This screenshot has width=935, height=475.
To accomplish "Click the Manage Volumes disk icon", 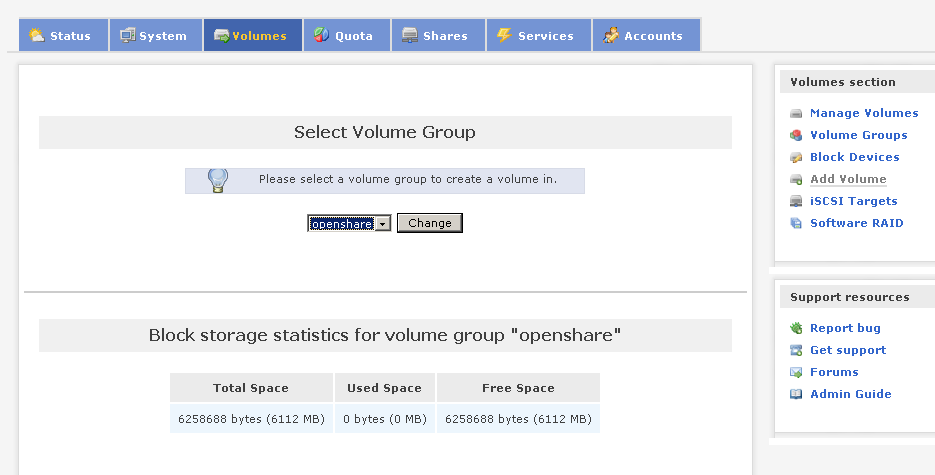I will click(796, 113).
